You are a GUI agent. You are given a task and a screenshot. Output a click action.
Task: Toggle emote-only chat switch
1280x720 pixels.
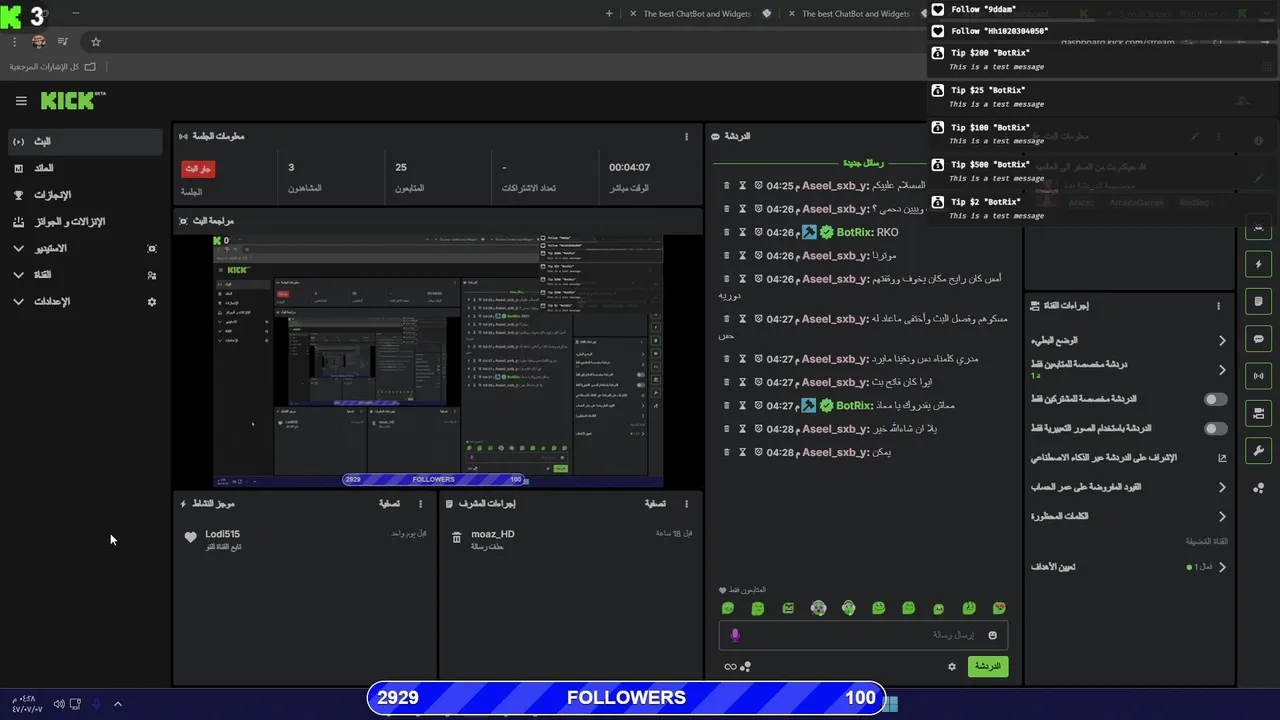click(x=1215, y=429)
